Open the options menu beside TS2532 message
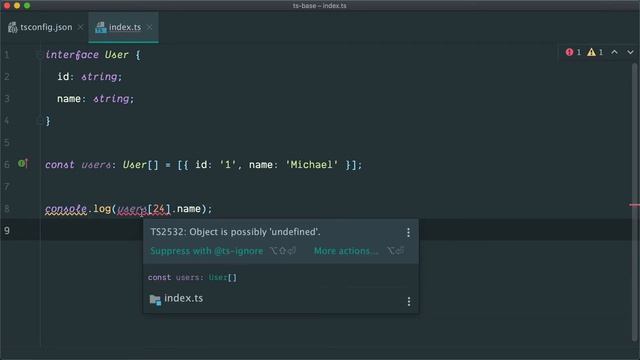This screenshot has width=640, height=360. tap(408, 233)
